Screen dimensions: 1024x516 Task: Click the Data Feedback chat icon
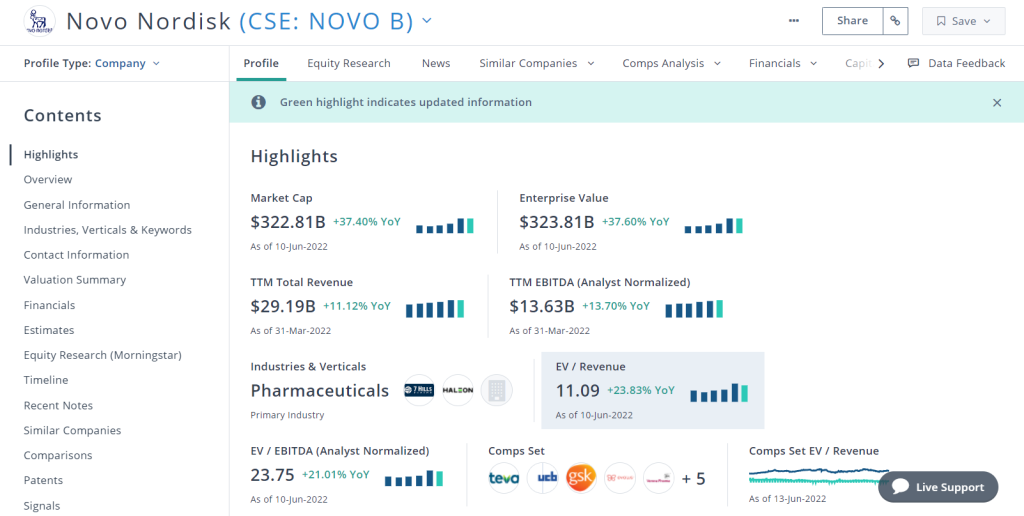pos(914,63)
